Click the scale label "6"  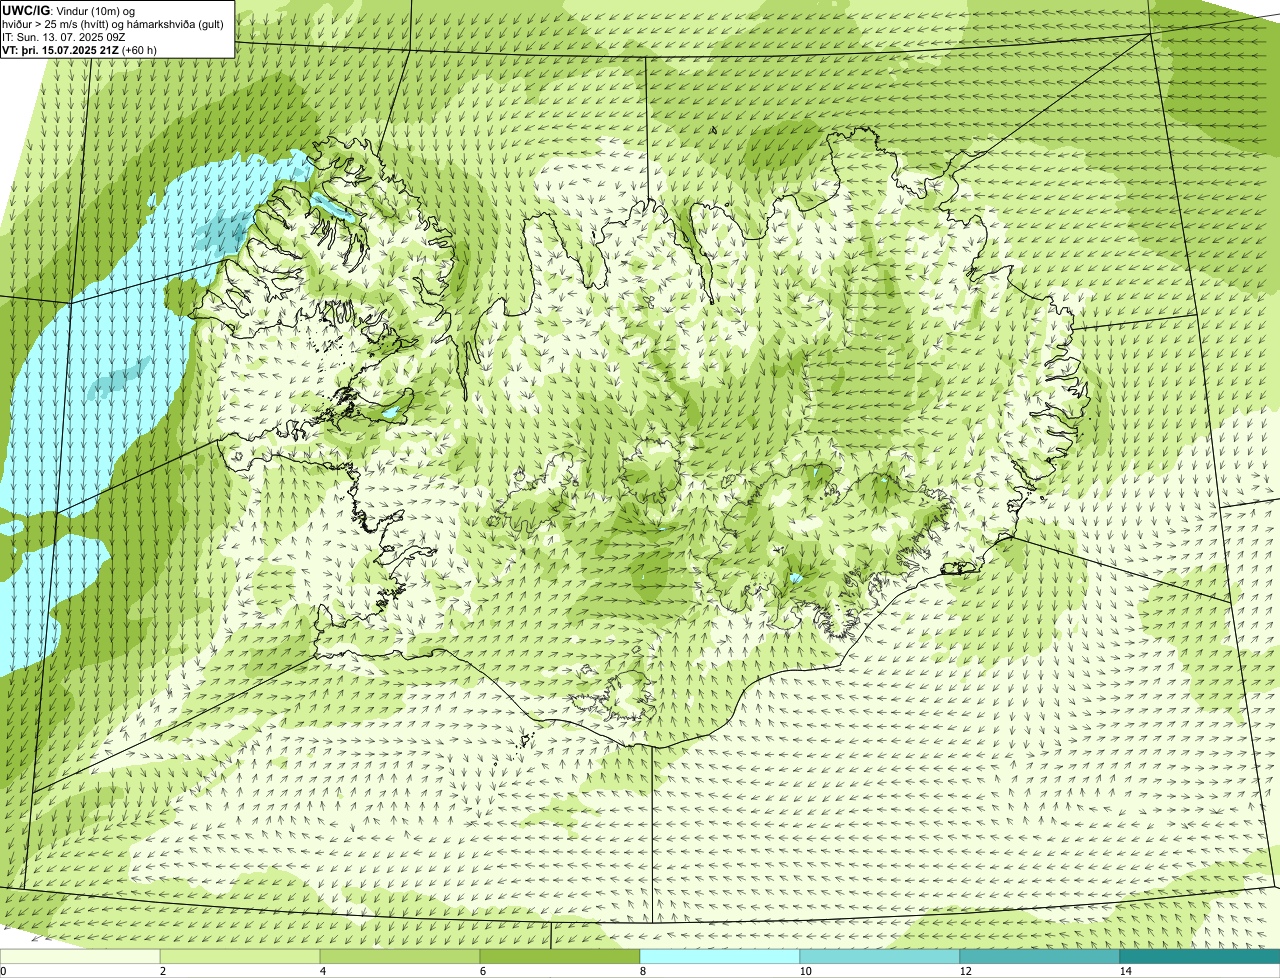pos(482,971)
